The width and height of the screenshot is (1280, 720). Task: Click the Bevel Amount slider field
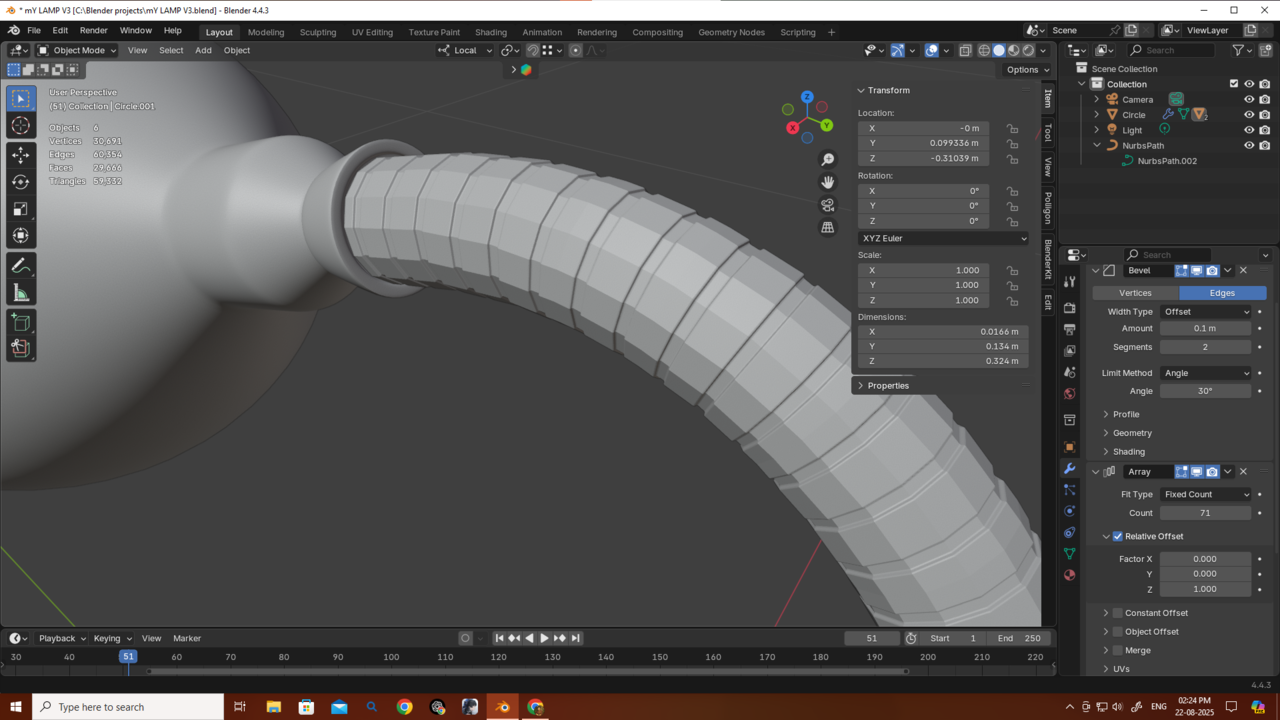point(1205,329)
